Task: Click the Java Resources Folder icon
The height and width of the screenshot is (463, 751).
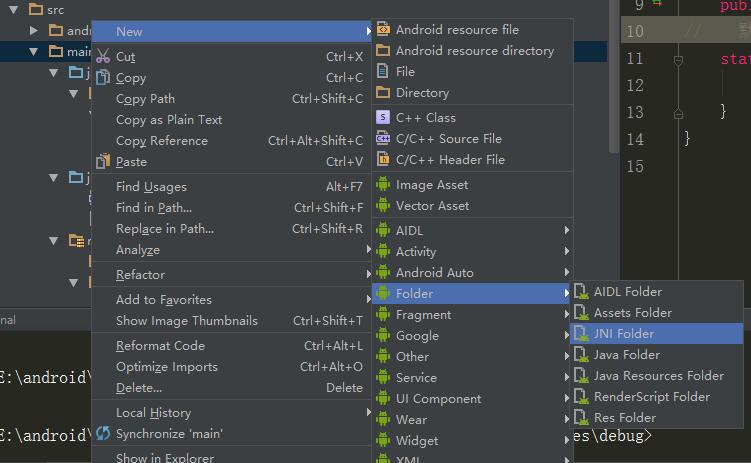Action: (x=581, y=376)
